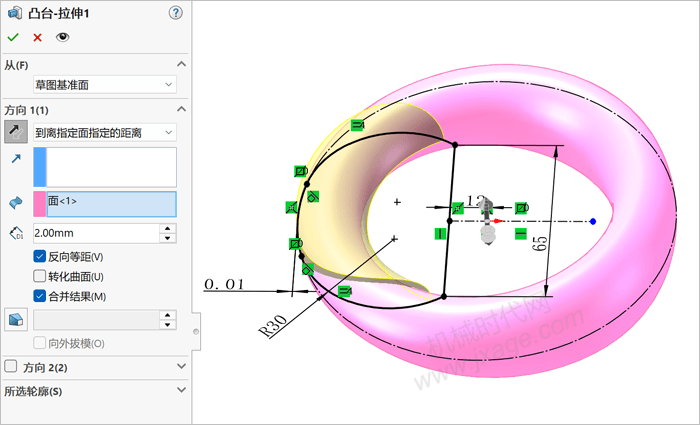This screenshot has height=425, width=700.
Task: Uncheck 反向等距(V)
Action: pos(39,256)
